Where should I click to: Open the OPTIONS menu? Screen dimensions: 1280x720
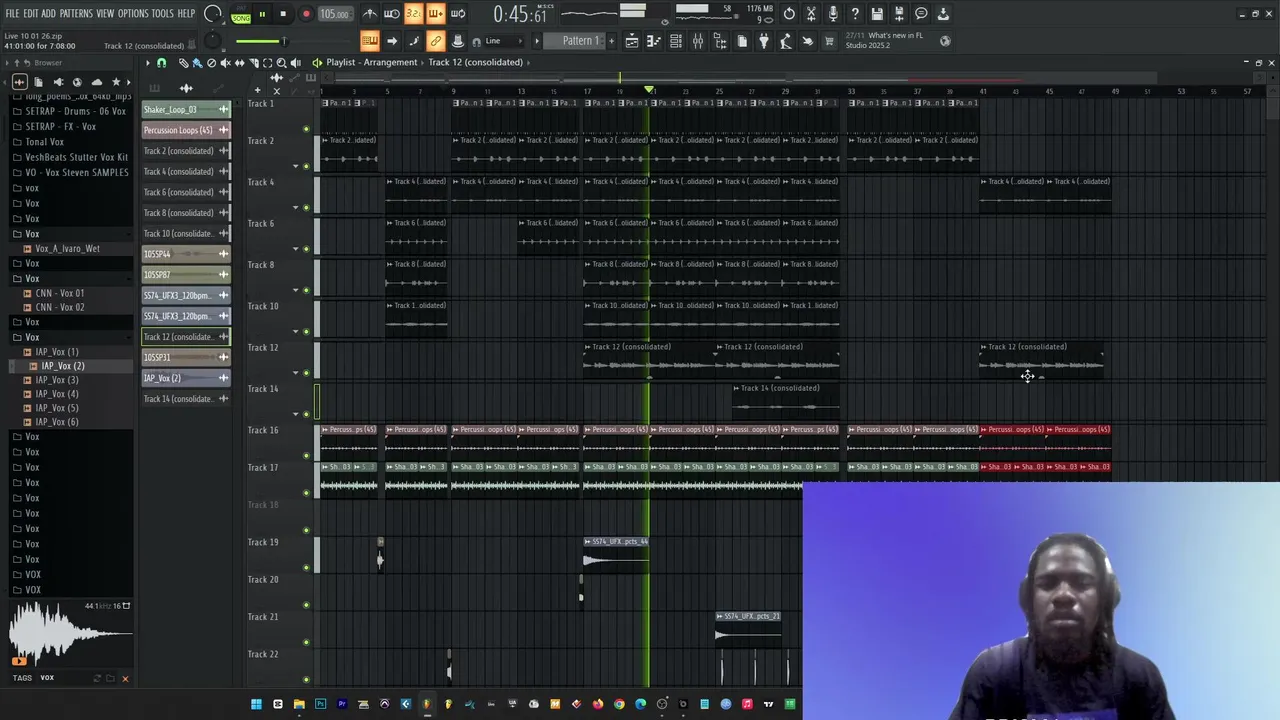(133, 14)
